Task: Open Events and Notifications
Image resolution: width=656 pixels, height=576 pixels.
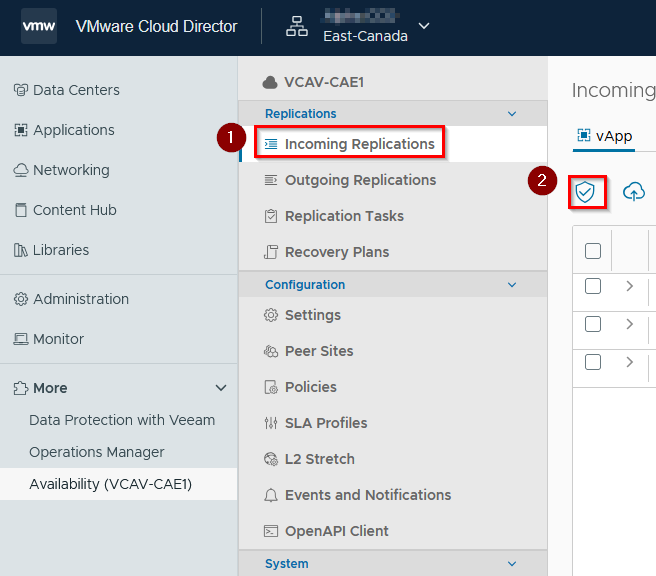Action: click(x=368, y=495)
